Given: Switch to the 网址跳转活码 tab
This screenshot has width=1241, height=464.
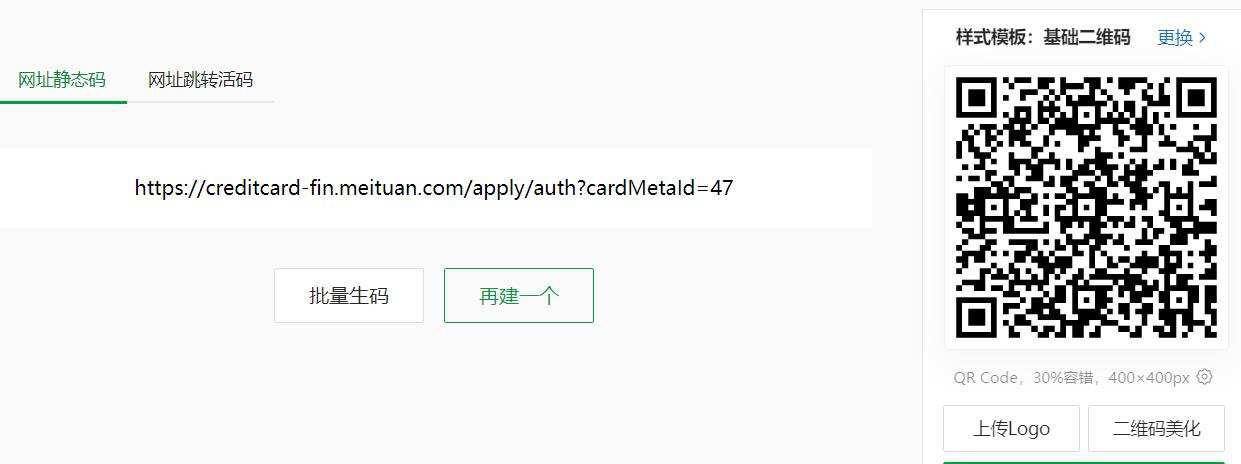Looking at the screenshot, I should pos(200,80).
